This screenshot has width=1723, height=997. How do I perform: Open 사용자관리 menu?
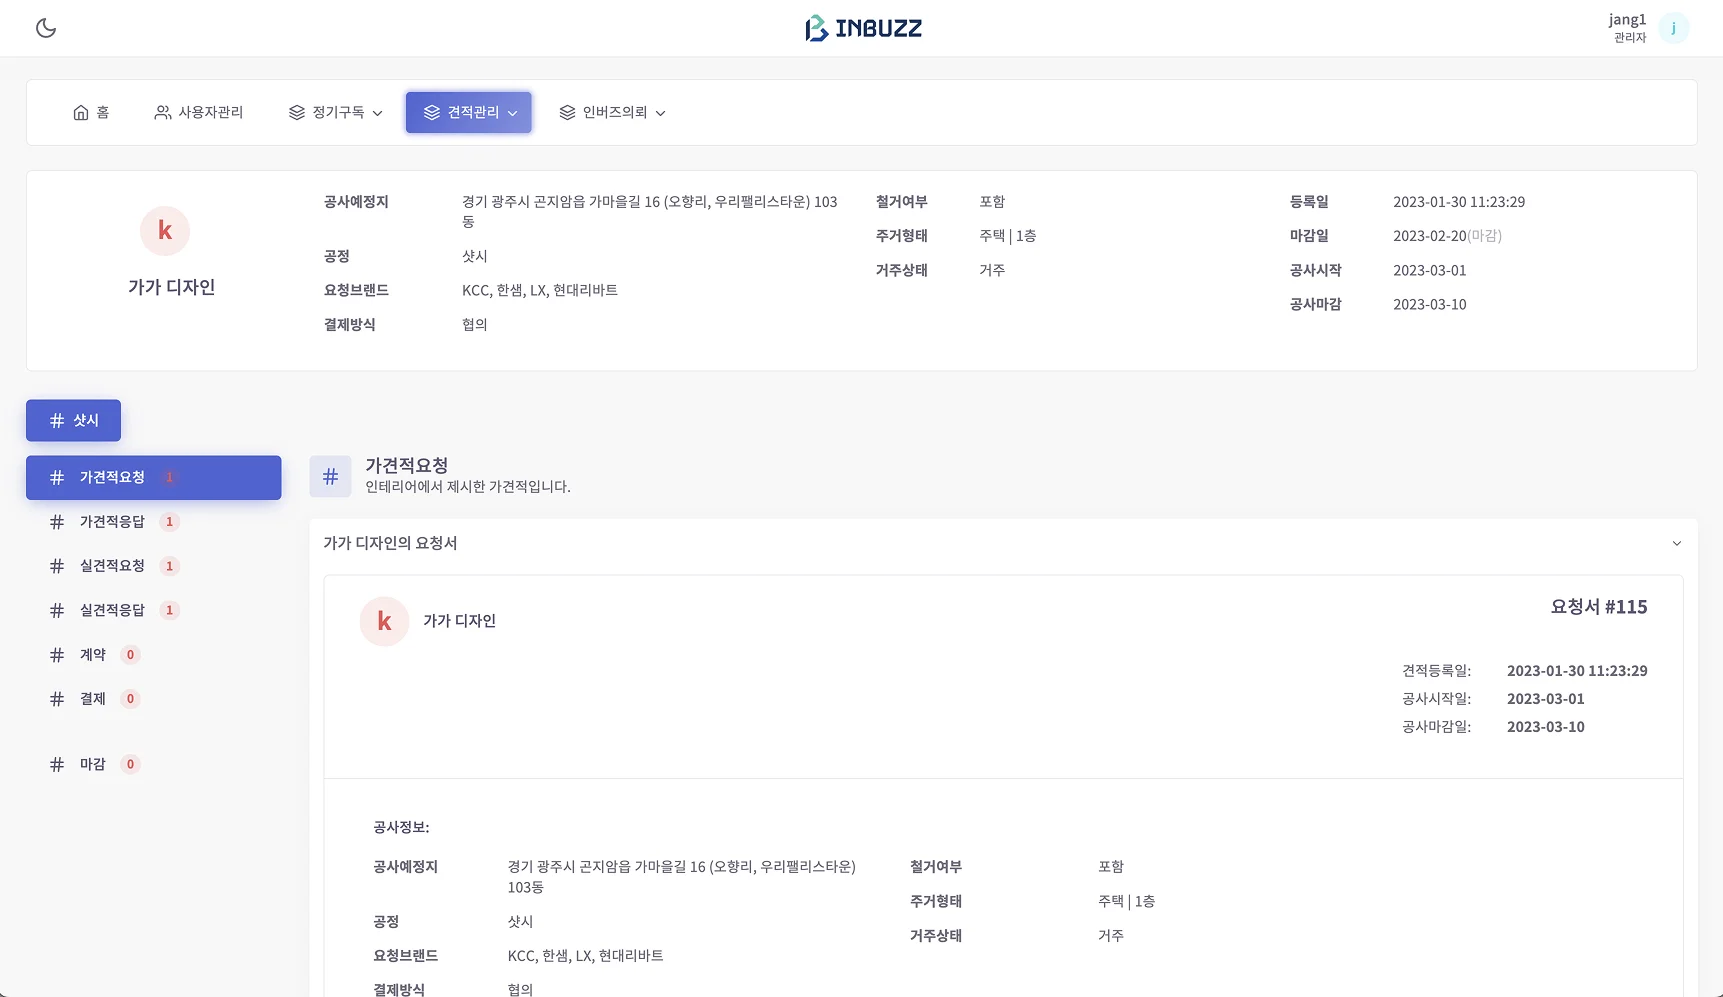[199, 113]
